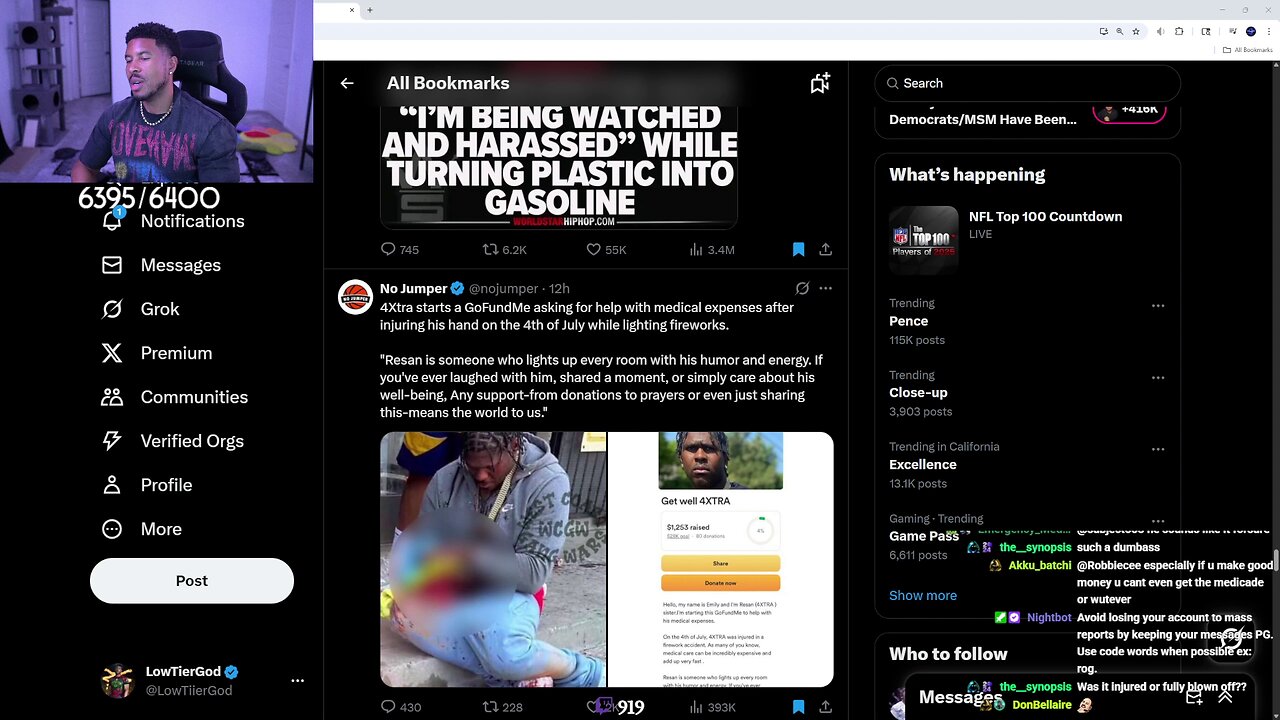Click the Democrats/MSM Have Been... headline

pyautogui.click(x=983, y=119)
